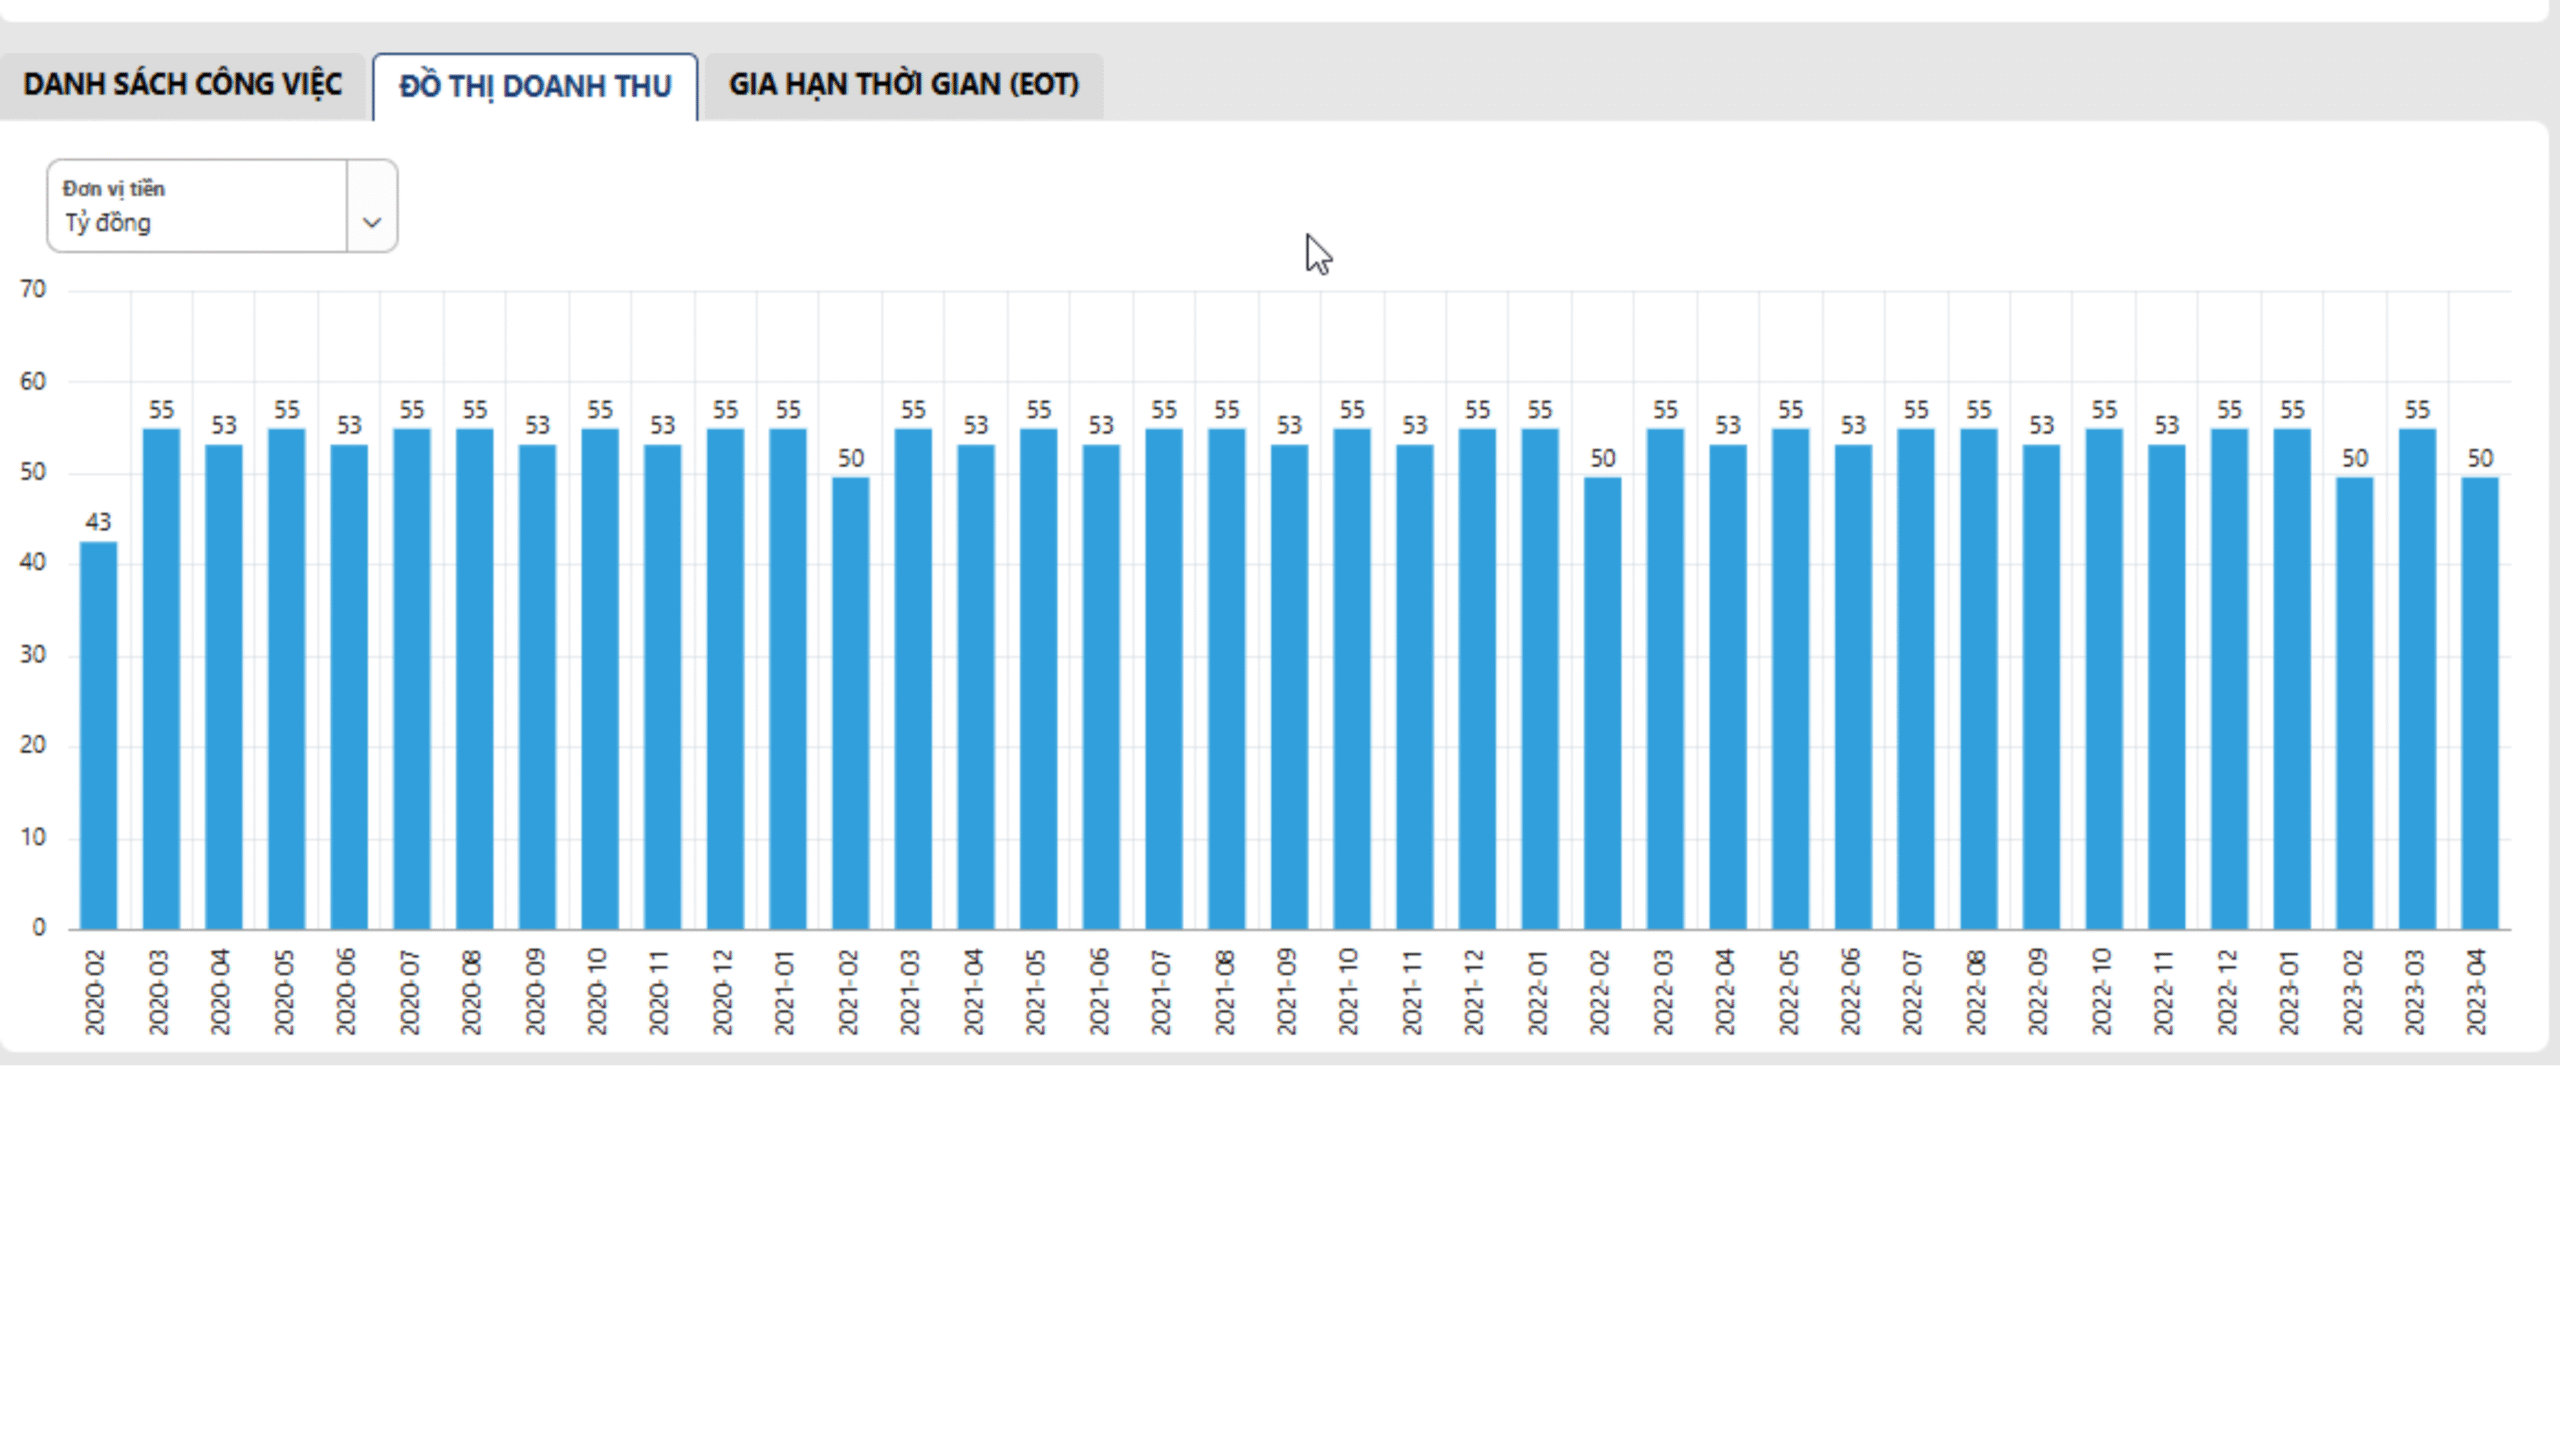Click the 2020-12 x-axis label
The image size is (2560, 1440).
pyautogui.click(x=723, y=991)
